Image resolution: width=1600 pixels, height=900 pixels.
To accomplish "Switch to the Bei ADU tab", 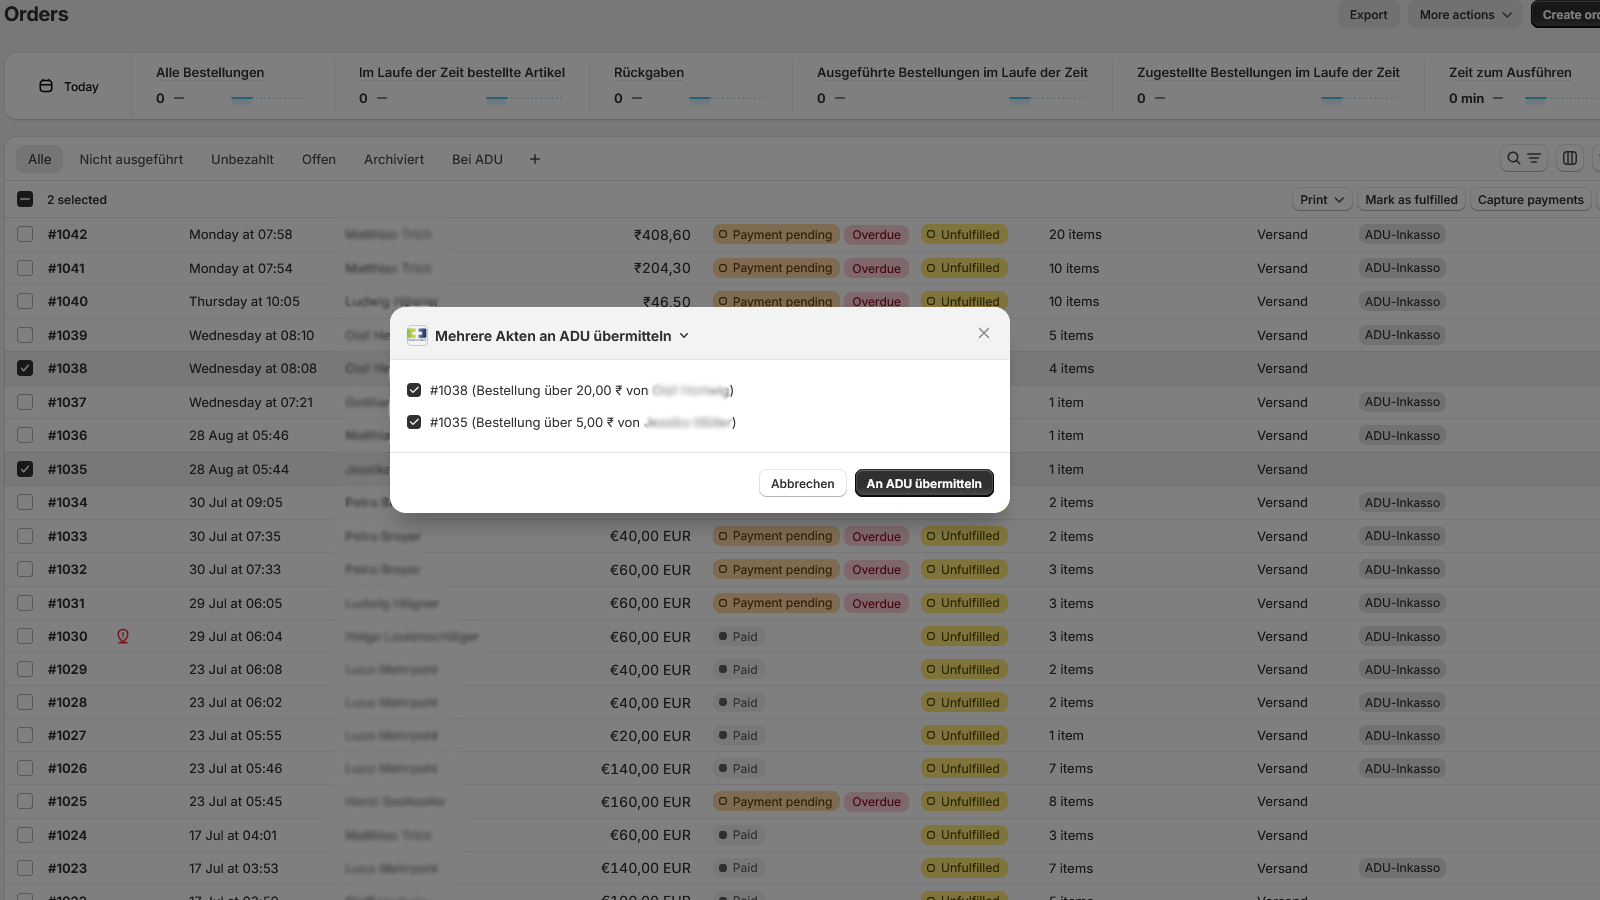I will (477, 159).
